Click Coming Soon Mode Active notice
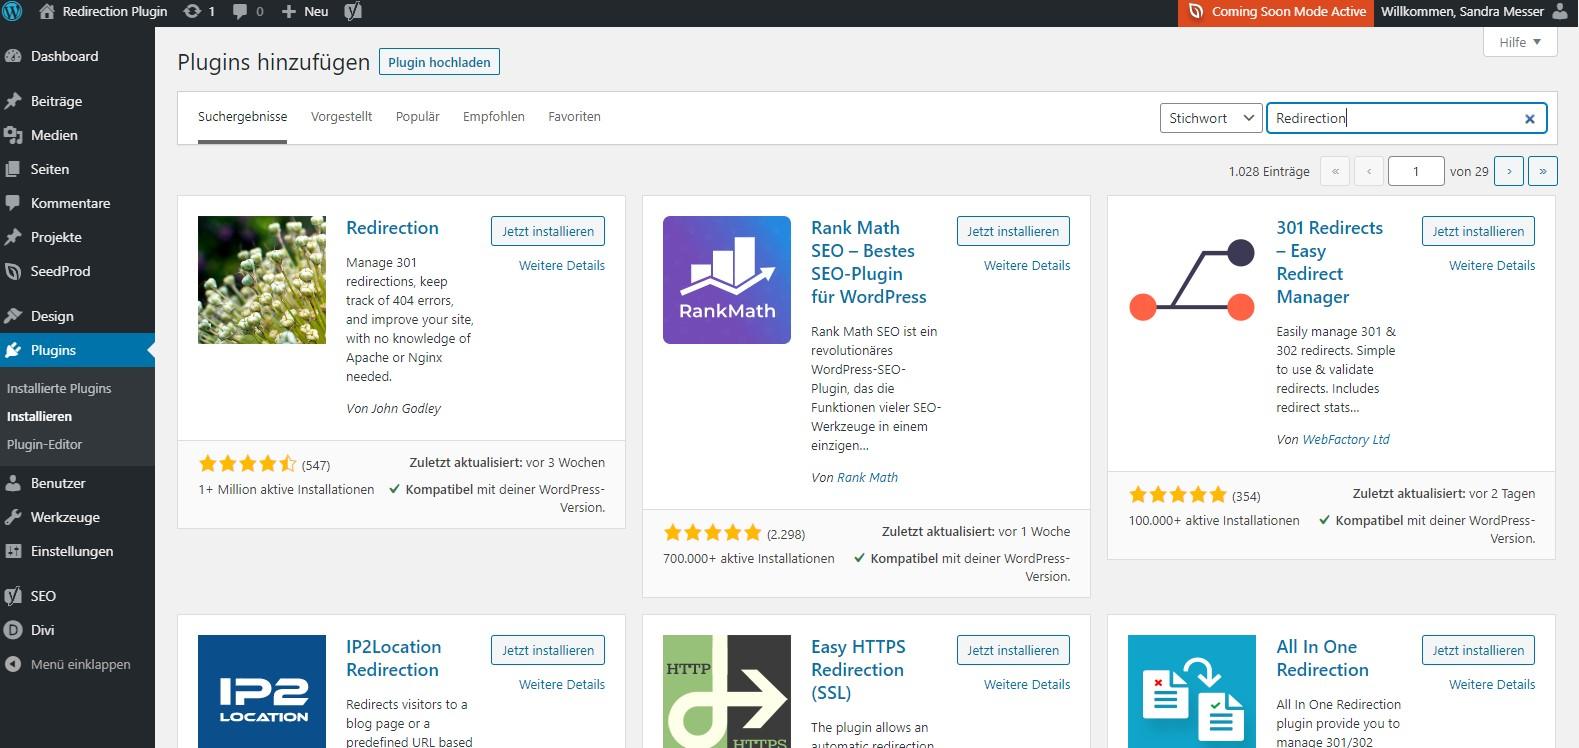Screen dimensions: 1579x748 (x=1277, y=12)
